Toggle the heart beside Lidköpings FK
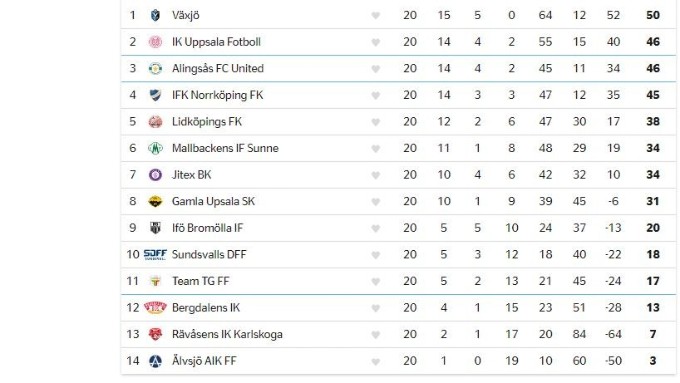This screenshot has height=383, width=680. tap(376, 122)
